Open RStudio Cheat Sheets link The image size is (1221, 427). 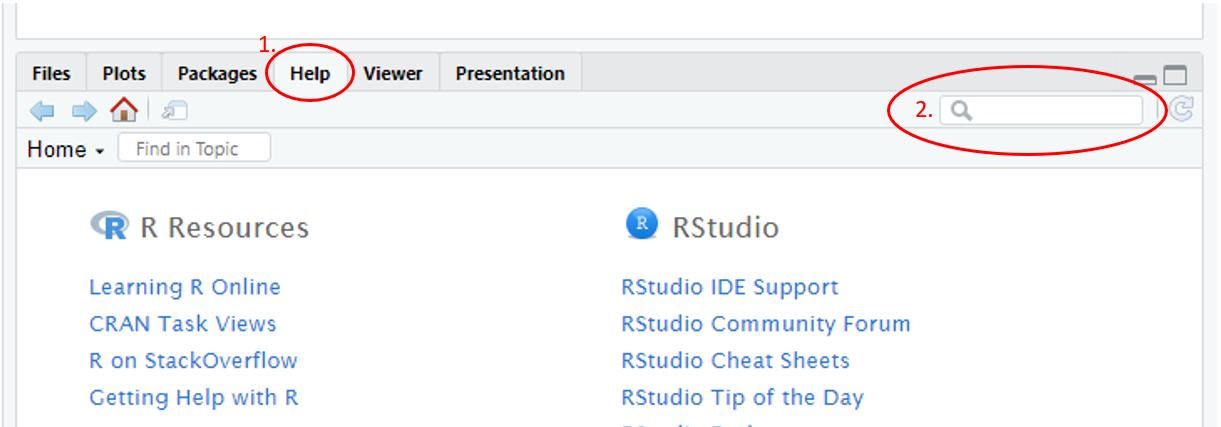click(735, 360)
